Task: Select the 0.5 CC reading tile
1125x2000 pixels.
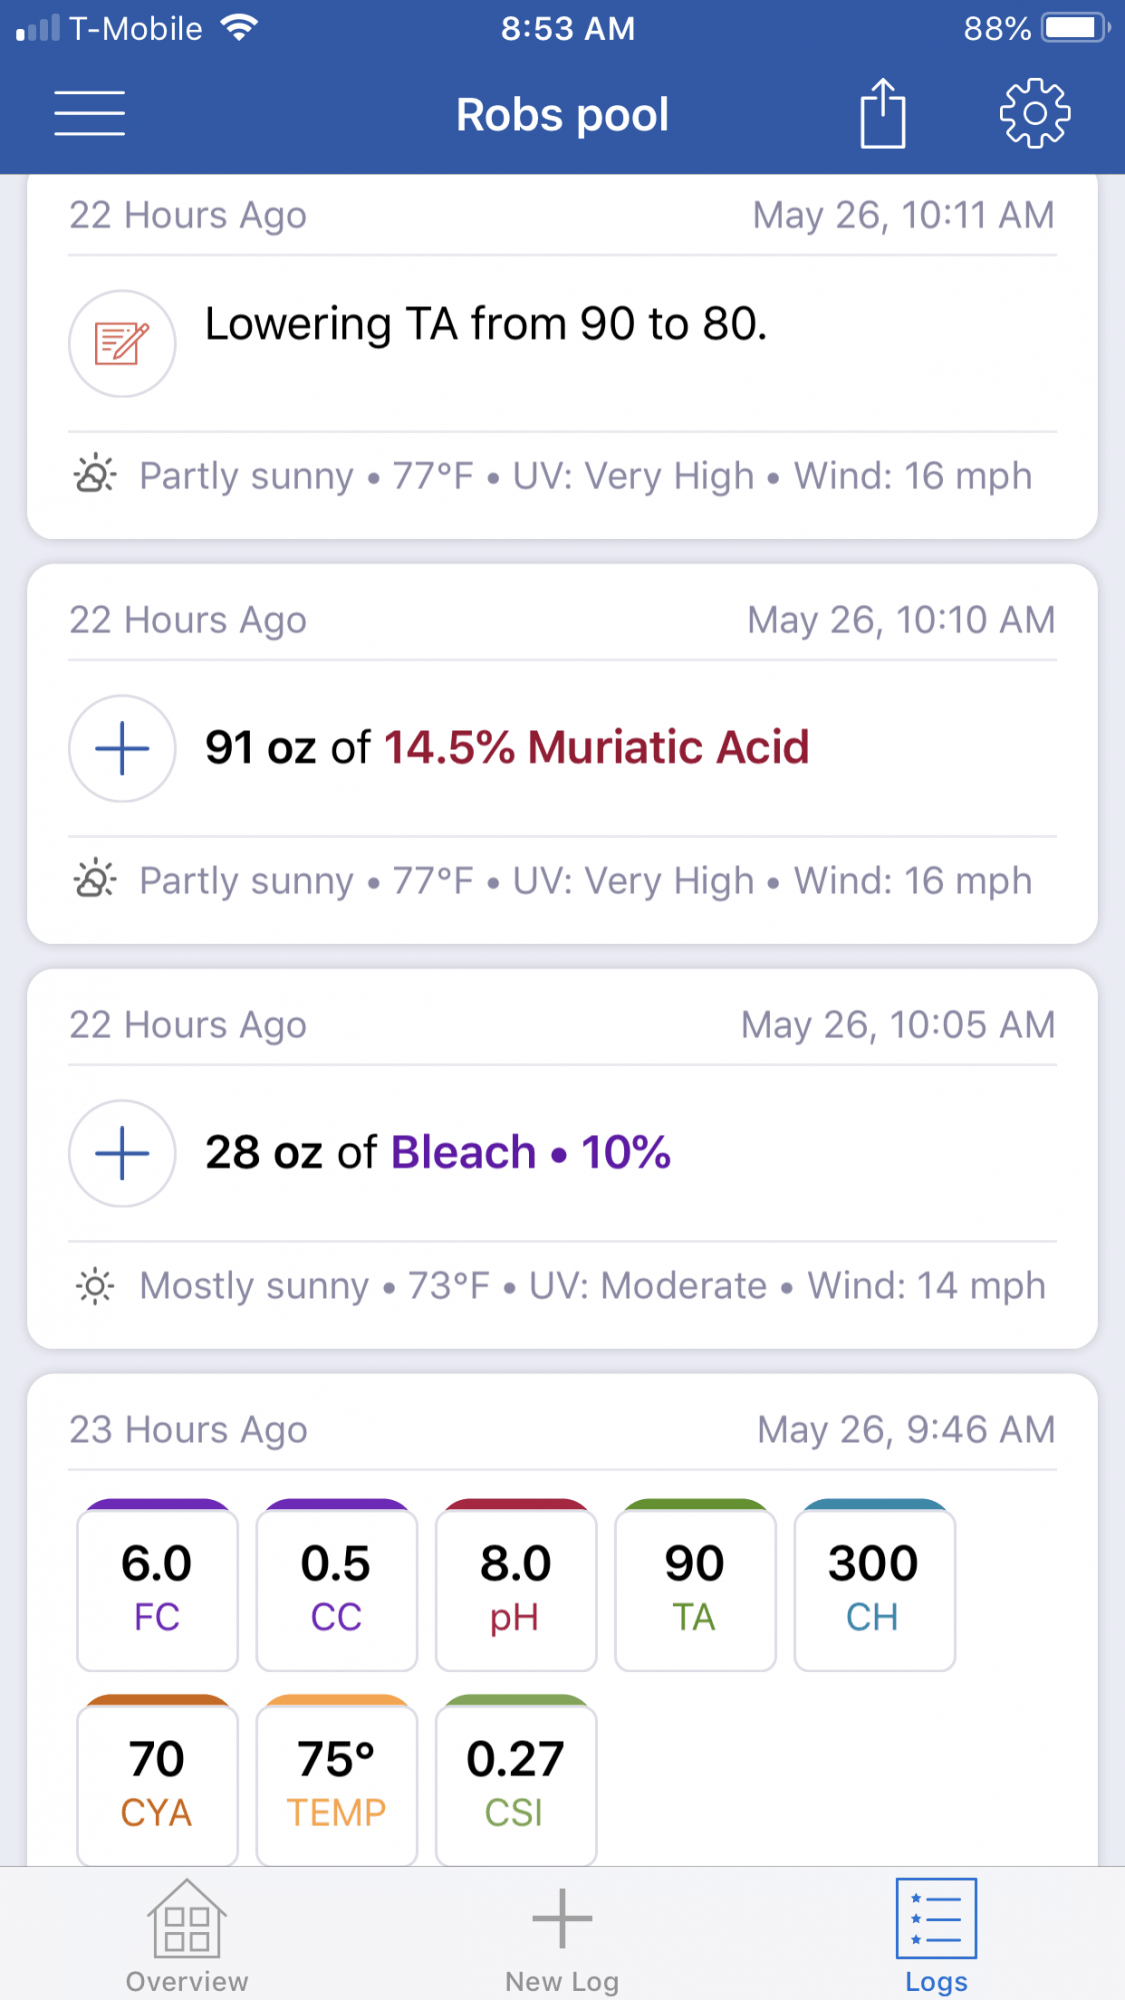Action: (336, 1585)
